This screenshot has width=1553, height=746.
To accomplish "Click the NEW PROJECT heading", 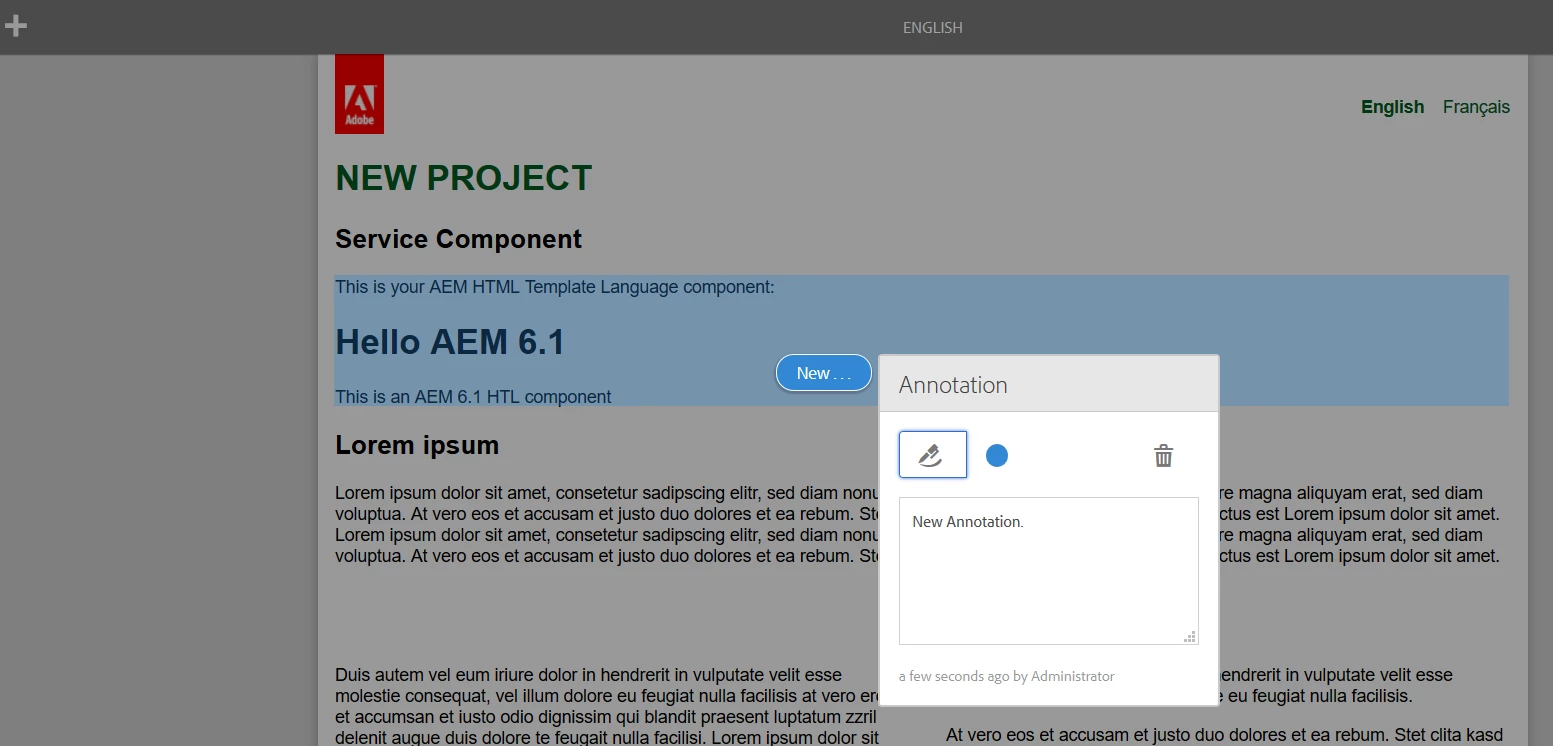I will pyautogui.click(x=464, y=178).
